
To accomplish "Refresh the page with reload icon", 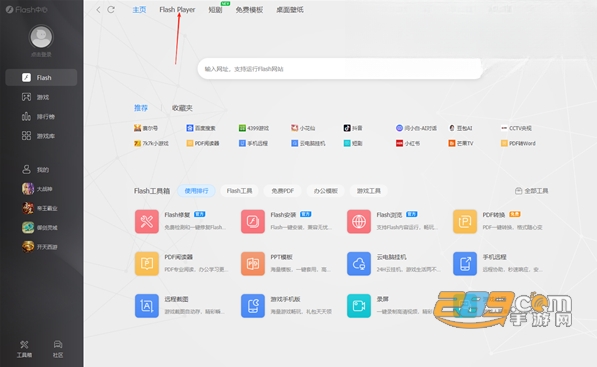I will point(111,10).
